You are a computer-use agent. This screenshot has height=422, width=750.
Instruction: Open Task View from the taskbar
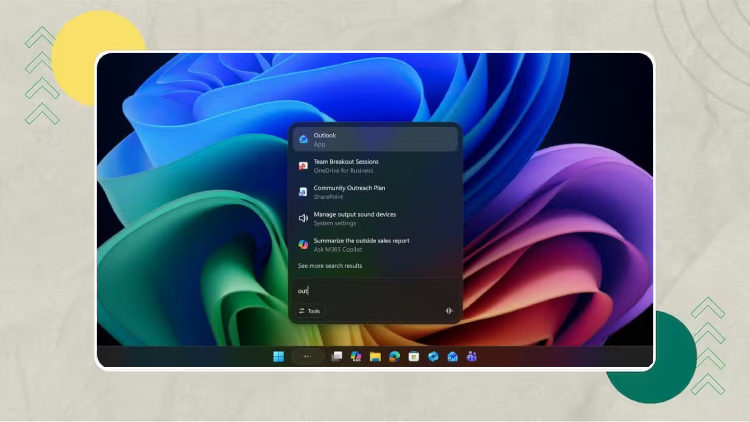pos(337,357)
